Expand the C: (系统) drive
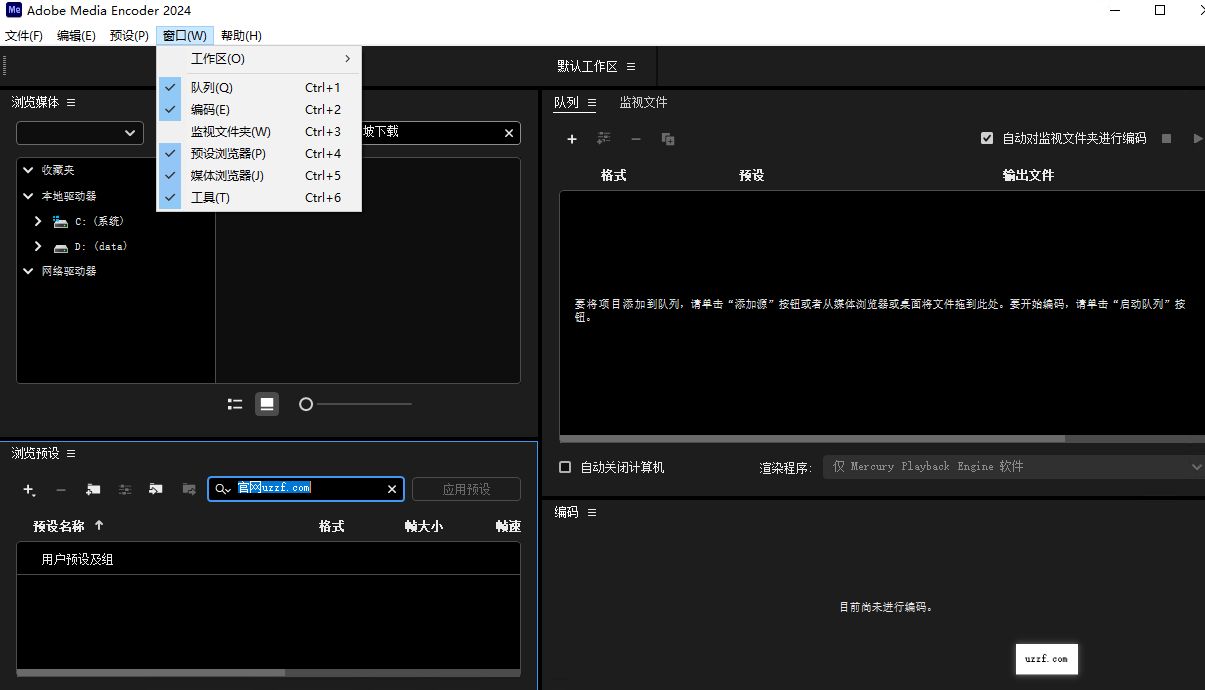 tap(37, 221)
